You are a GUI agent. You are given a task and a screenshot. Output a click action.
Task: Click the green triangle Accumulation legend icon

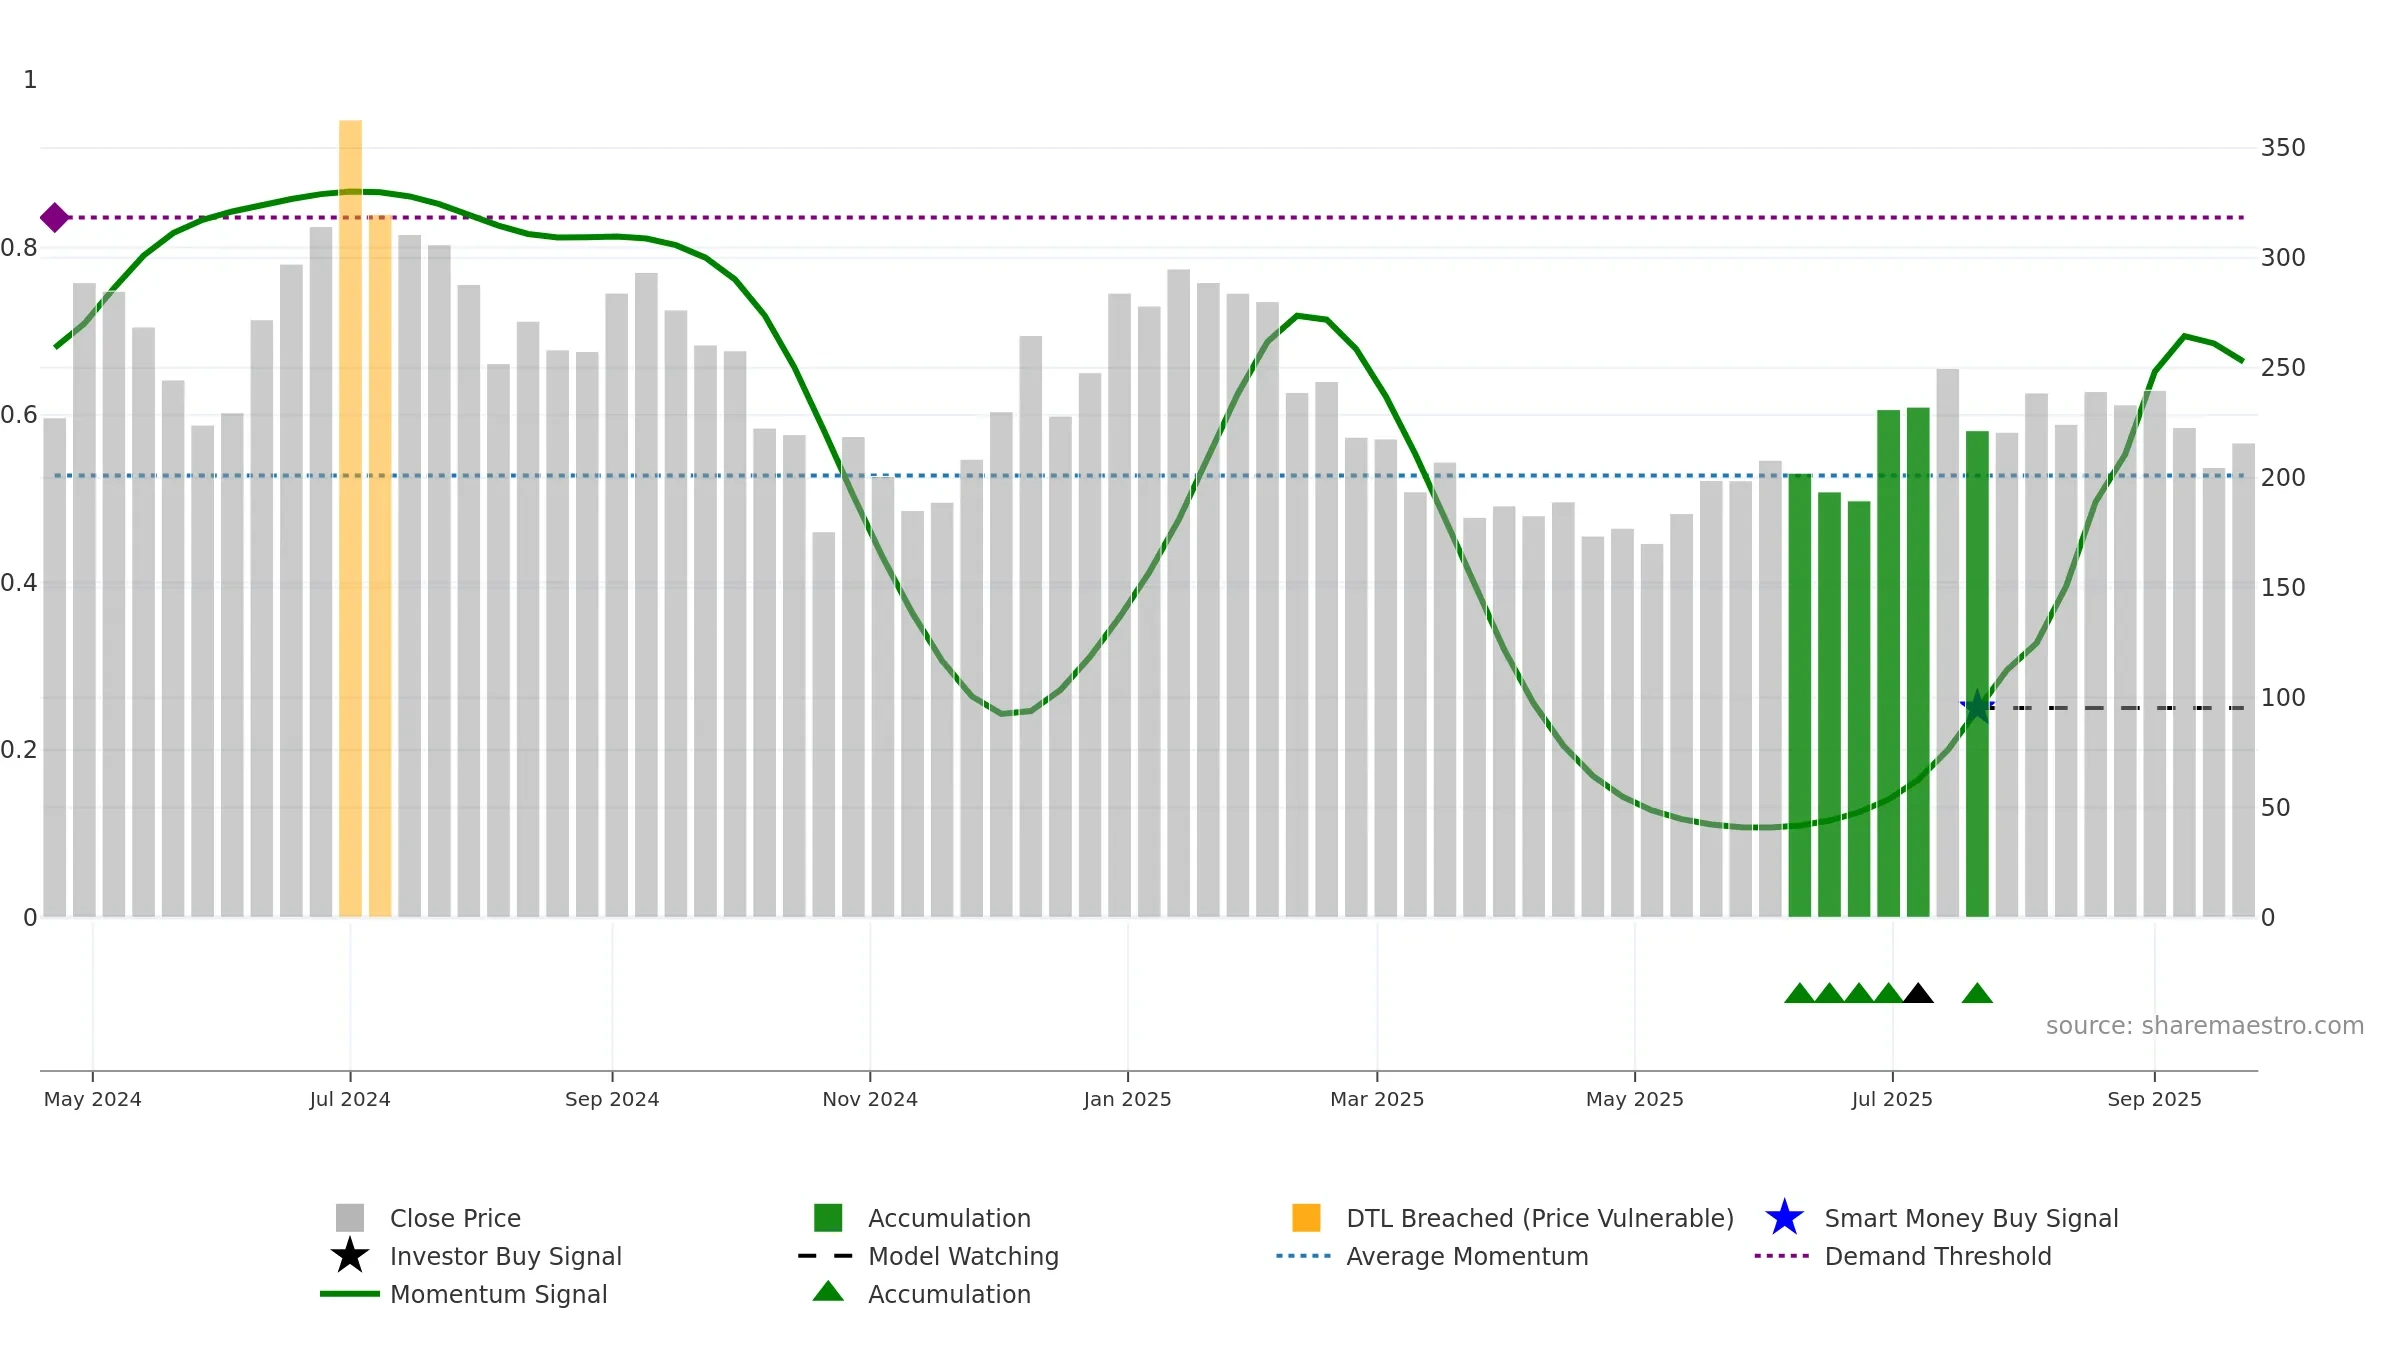tap(828, 1292)
